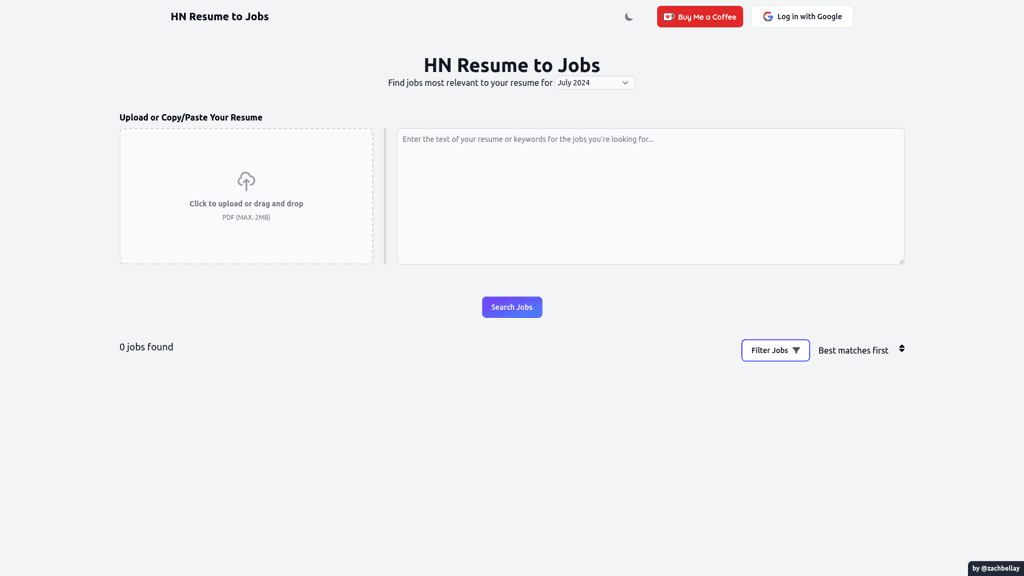The width and height of the screenshot is (1024, 576).
Task: Click the upload arrow icon in the drop zone
Action: [246, 181]
